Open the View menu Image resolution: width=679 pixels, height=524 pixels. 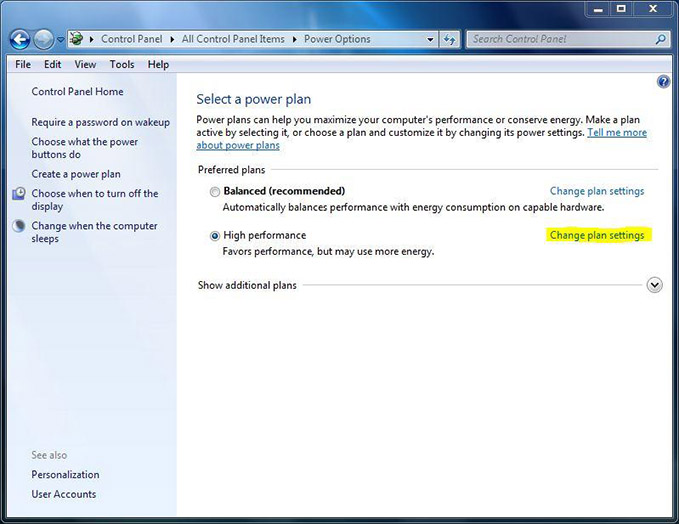point(85,65)
